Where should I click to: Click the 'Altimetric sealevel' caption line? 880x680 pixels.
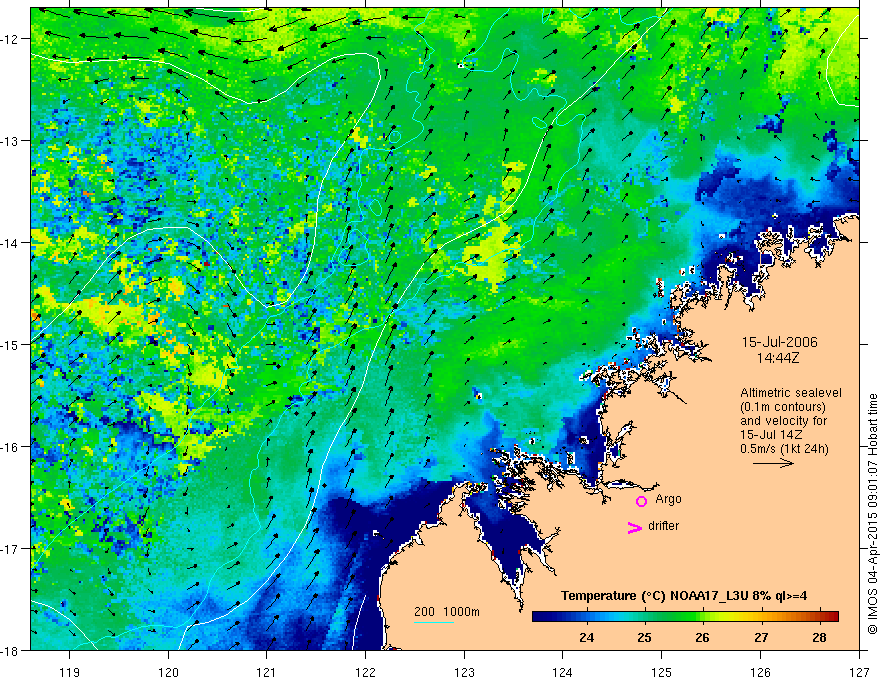[x=791, y=393]
